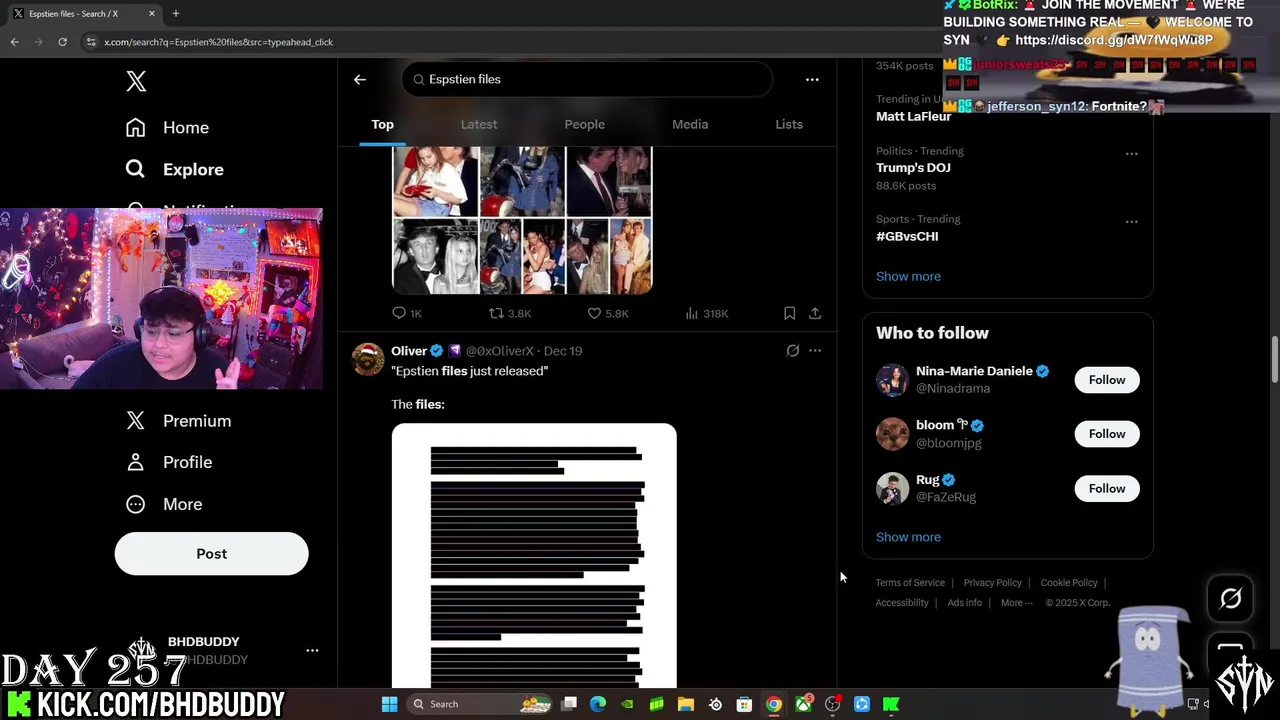Open Premium in sidebar
The height and width of the screenshot is (720, 1280).
(178, 421)
